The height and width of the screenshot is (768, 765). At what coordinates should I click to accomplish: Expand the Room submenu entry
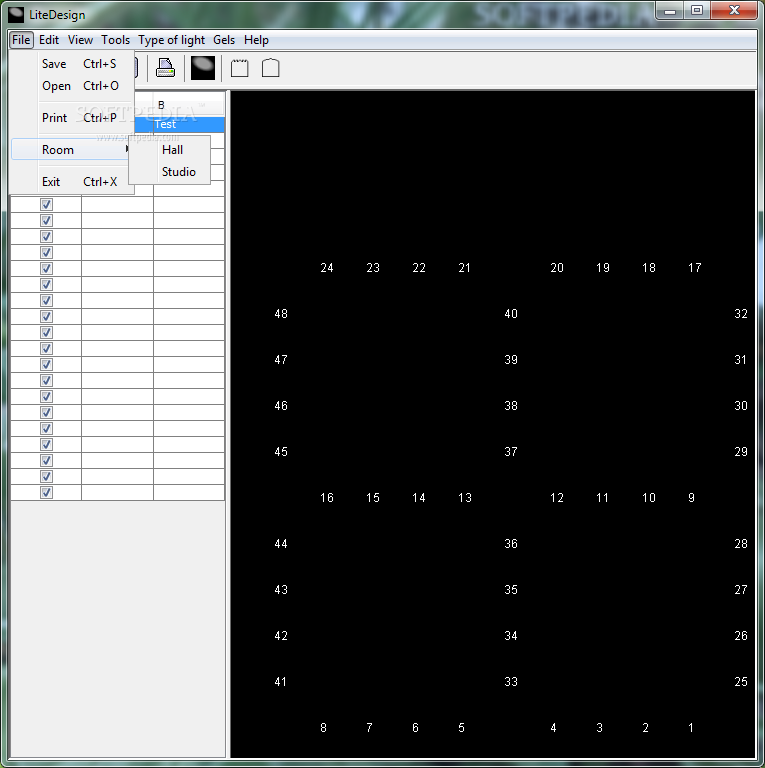[72, 149]
